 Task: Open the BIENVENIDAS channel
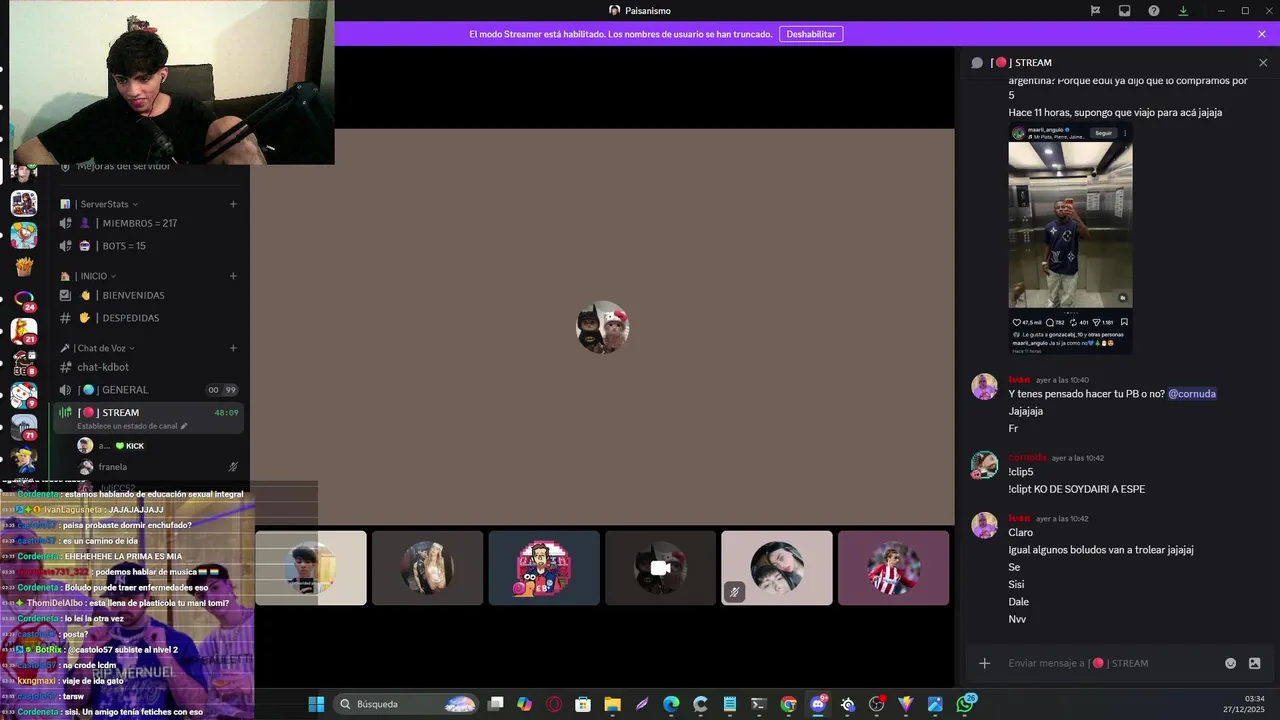pos(148,295)
